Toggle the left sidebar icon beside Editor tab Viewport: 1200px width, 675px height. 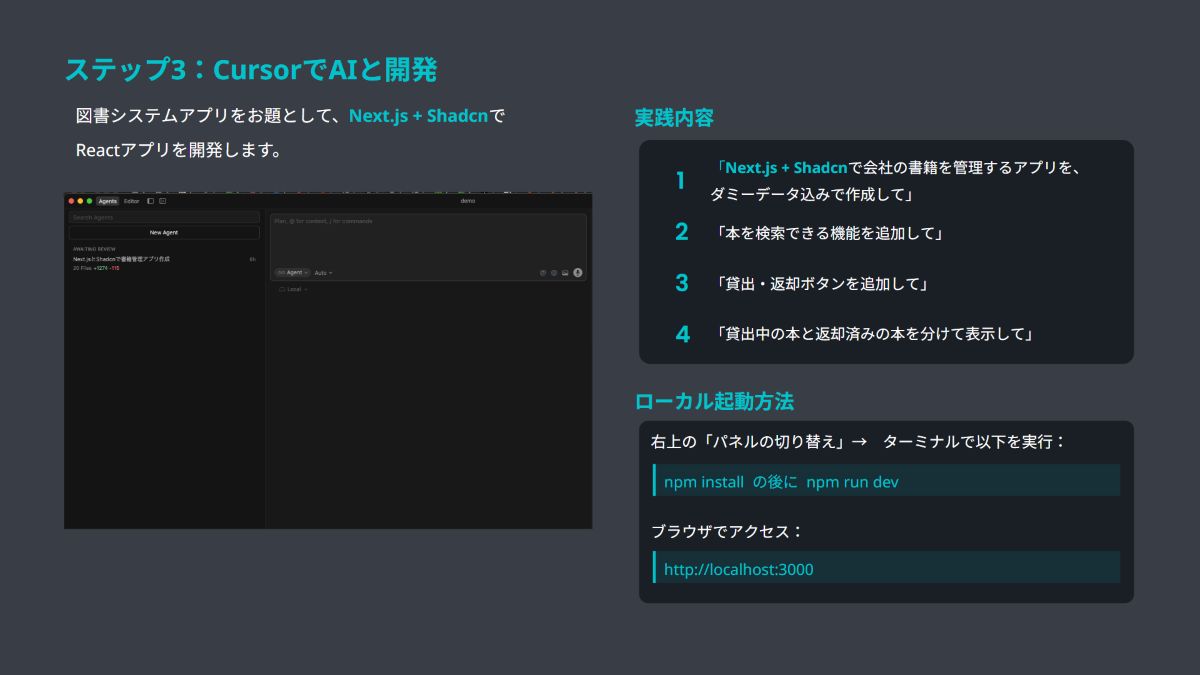coord(150,201)
